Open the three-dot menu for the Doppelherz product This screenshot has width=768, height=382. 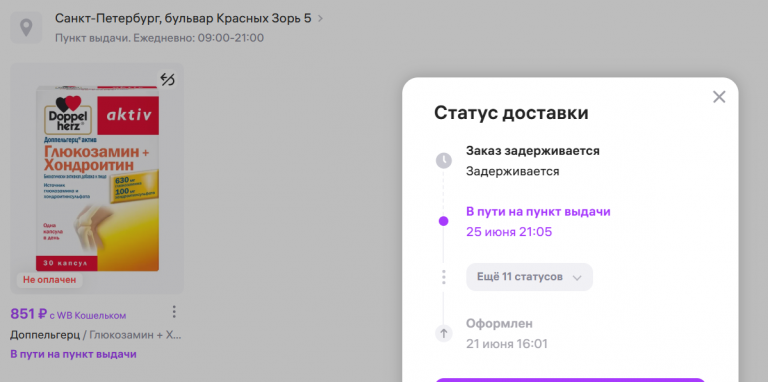pyautogui.click(x=173, y=312)
